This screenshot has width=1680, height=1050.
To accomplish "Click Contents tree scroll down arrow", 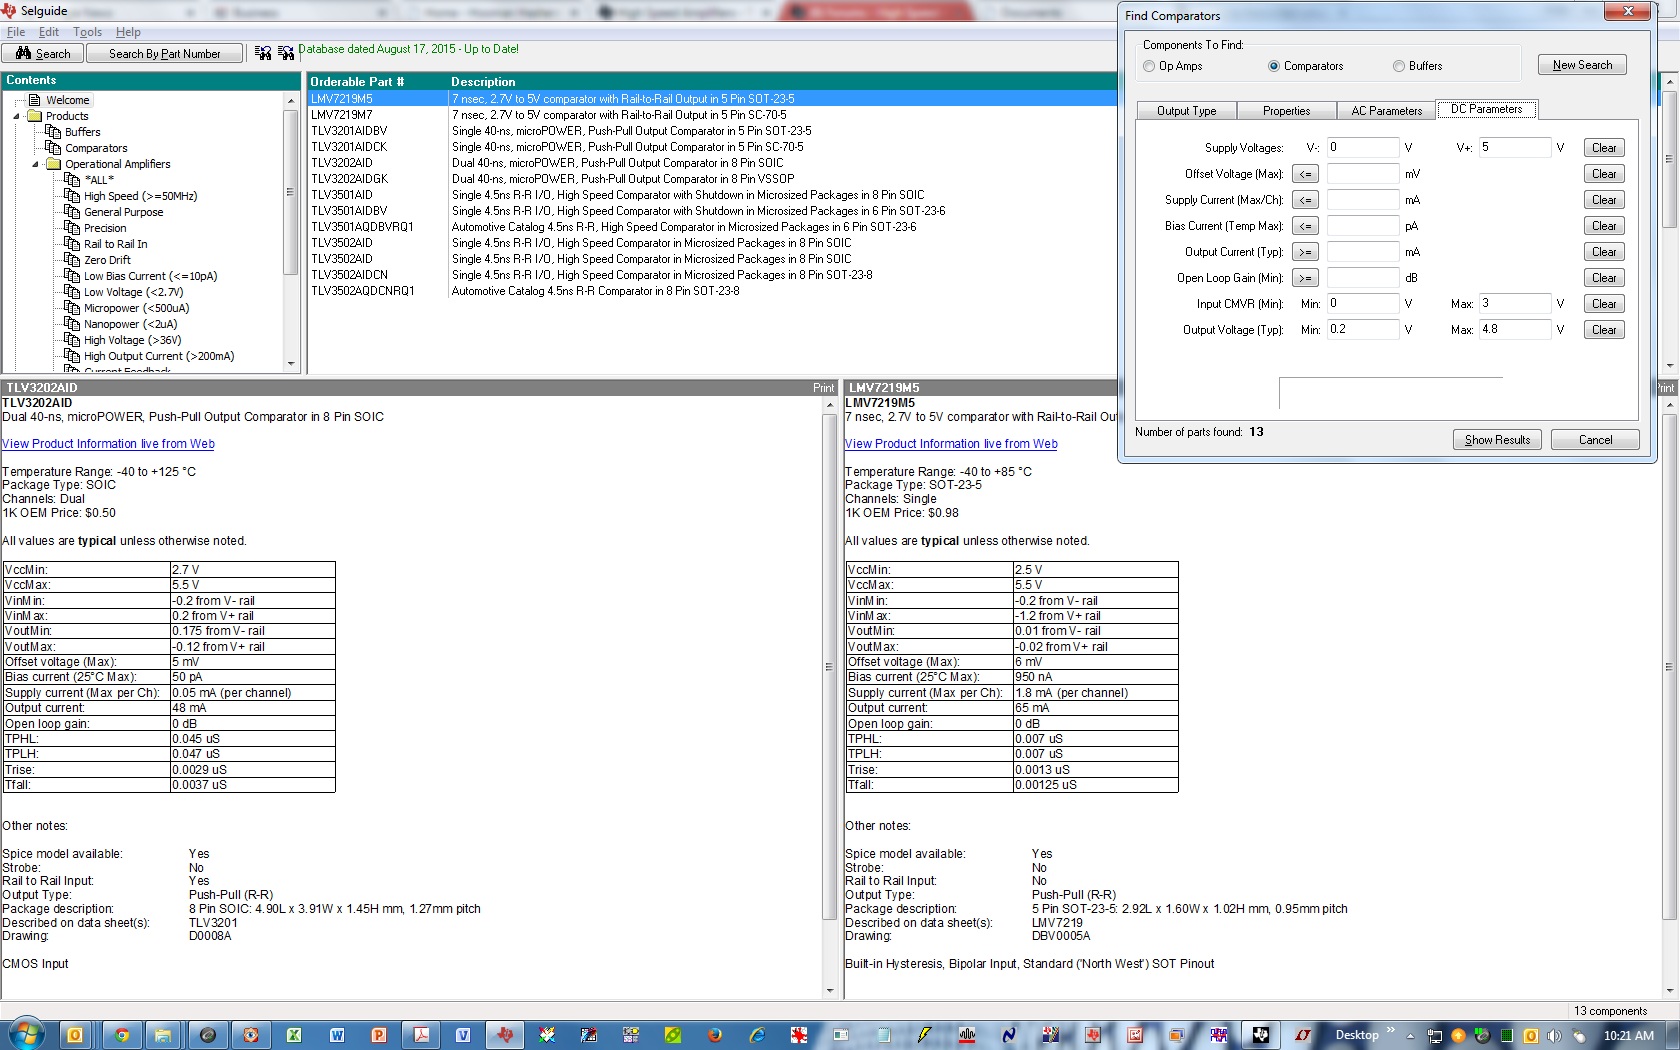I will [x=291, y=364].
